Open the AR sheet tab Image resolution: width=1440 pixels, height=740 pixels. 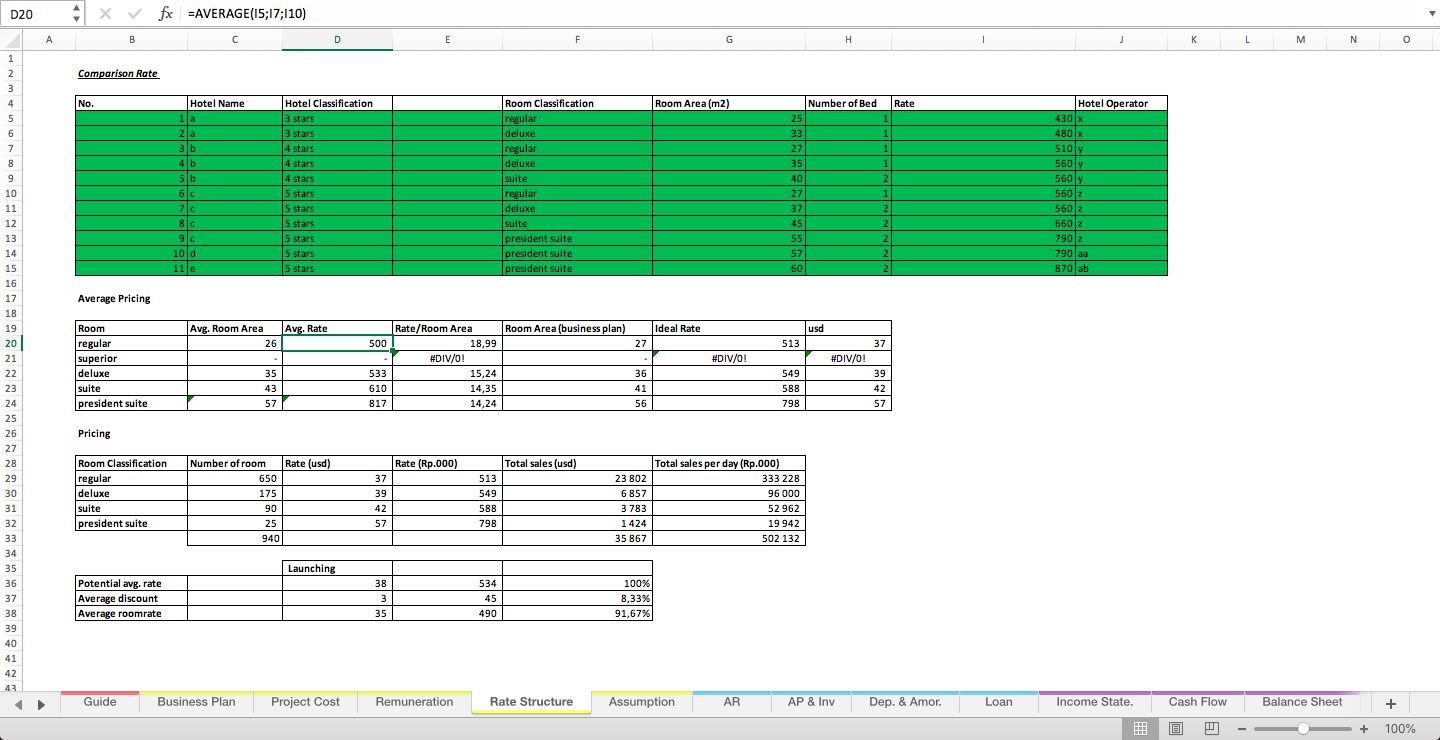pos(732,702)
